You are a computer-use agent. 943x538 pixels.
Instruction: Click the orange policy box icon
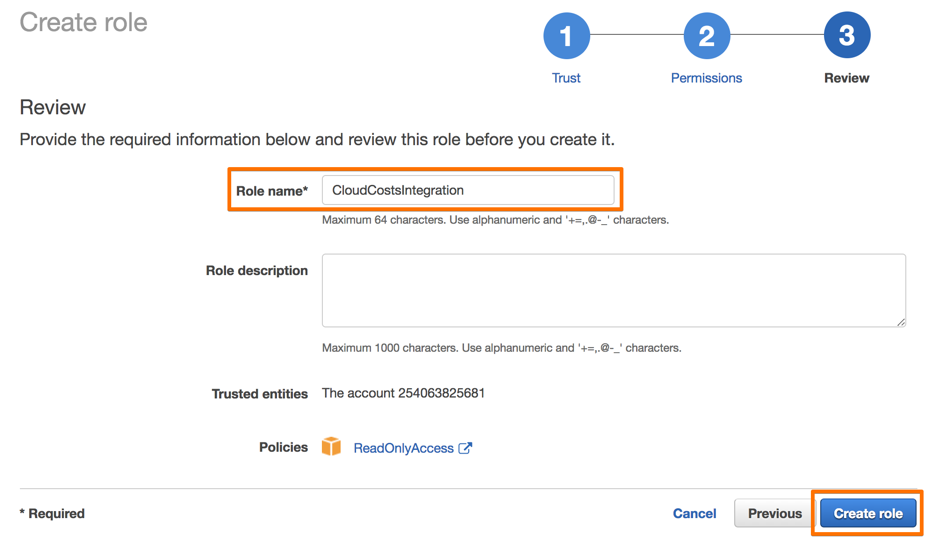click(332, 447)
